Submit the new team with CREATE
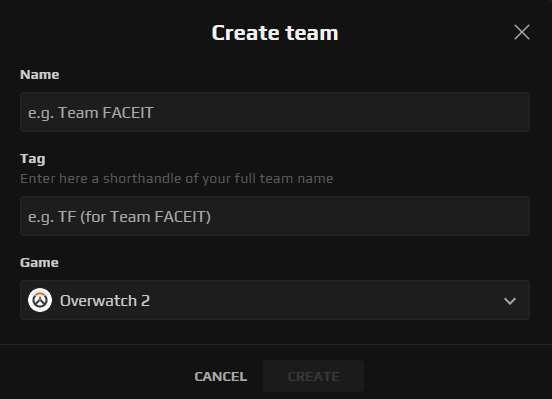The width and height of the screenshot is (552, 399). [313, 376]
